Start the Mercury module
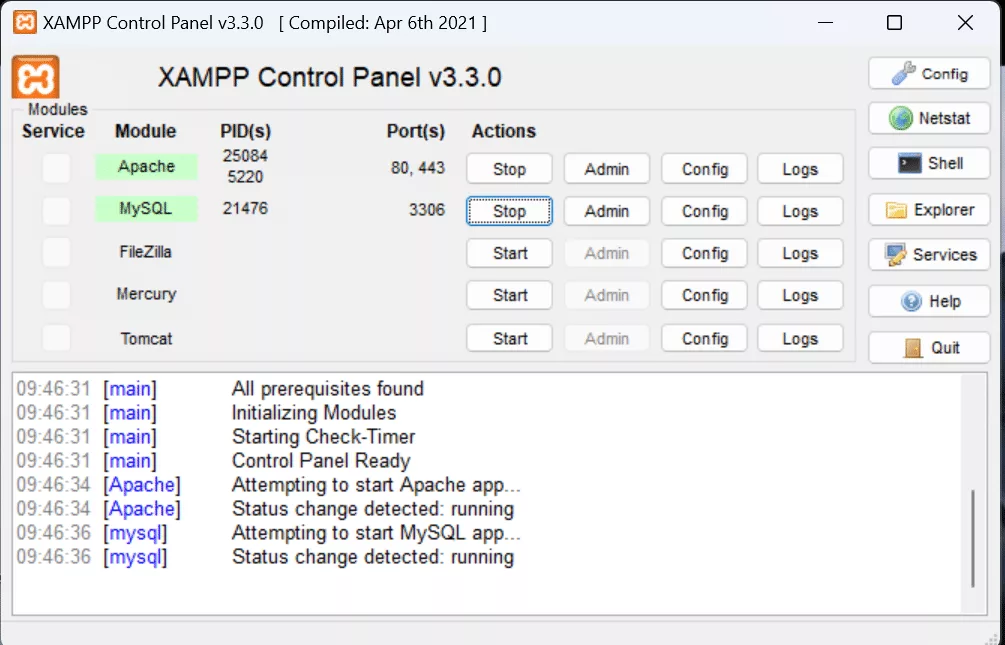Screen dimensions: 1005x645 (x=509, y=296)
